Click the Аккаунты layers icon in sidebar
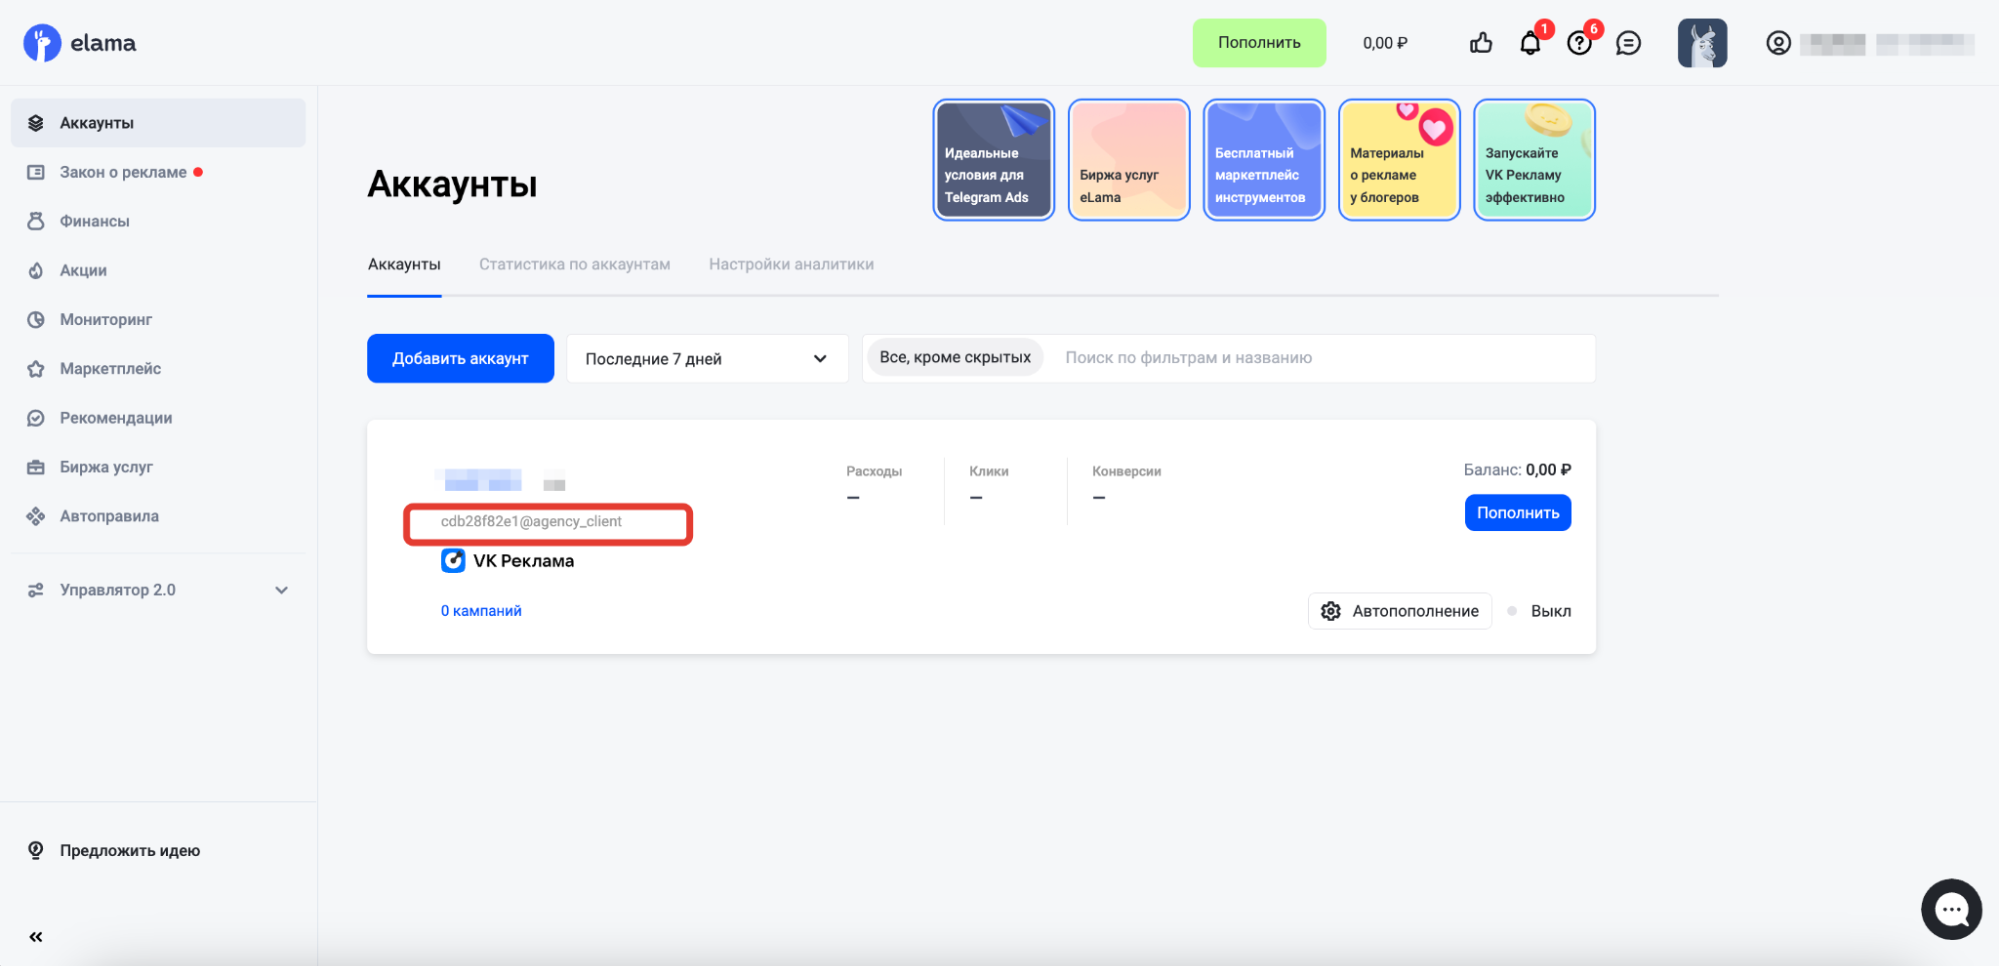The height and width of the screenshot is (967, 1999). (36, 123)
